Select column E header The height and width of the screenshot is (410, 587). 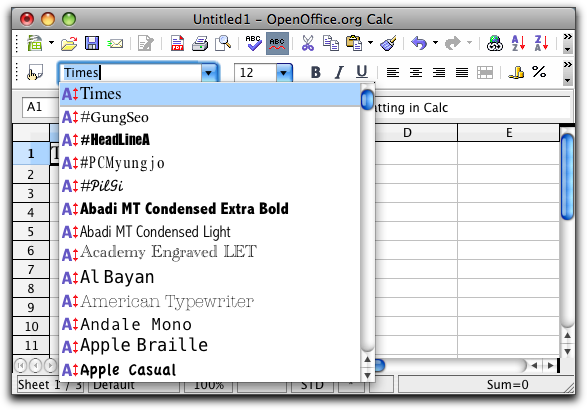(509, 133)
